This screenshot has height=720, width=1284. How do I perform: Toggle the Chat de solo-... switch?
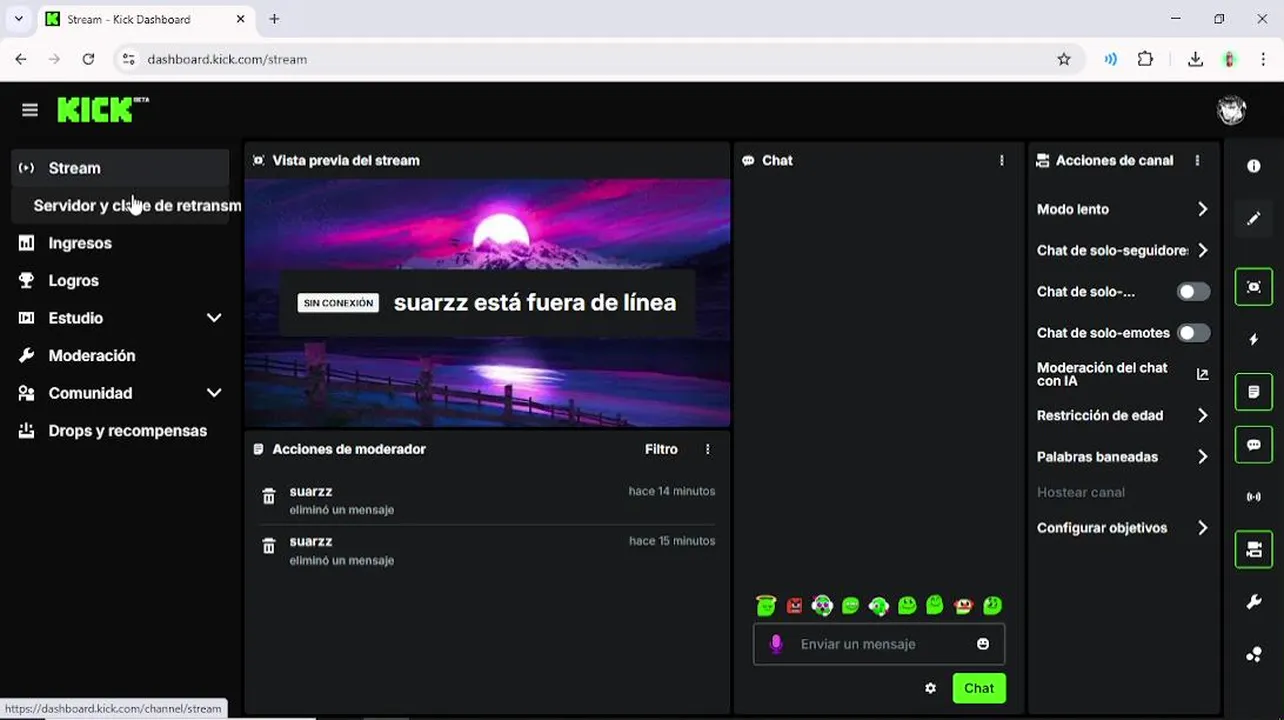[1193, 292]
